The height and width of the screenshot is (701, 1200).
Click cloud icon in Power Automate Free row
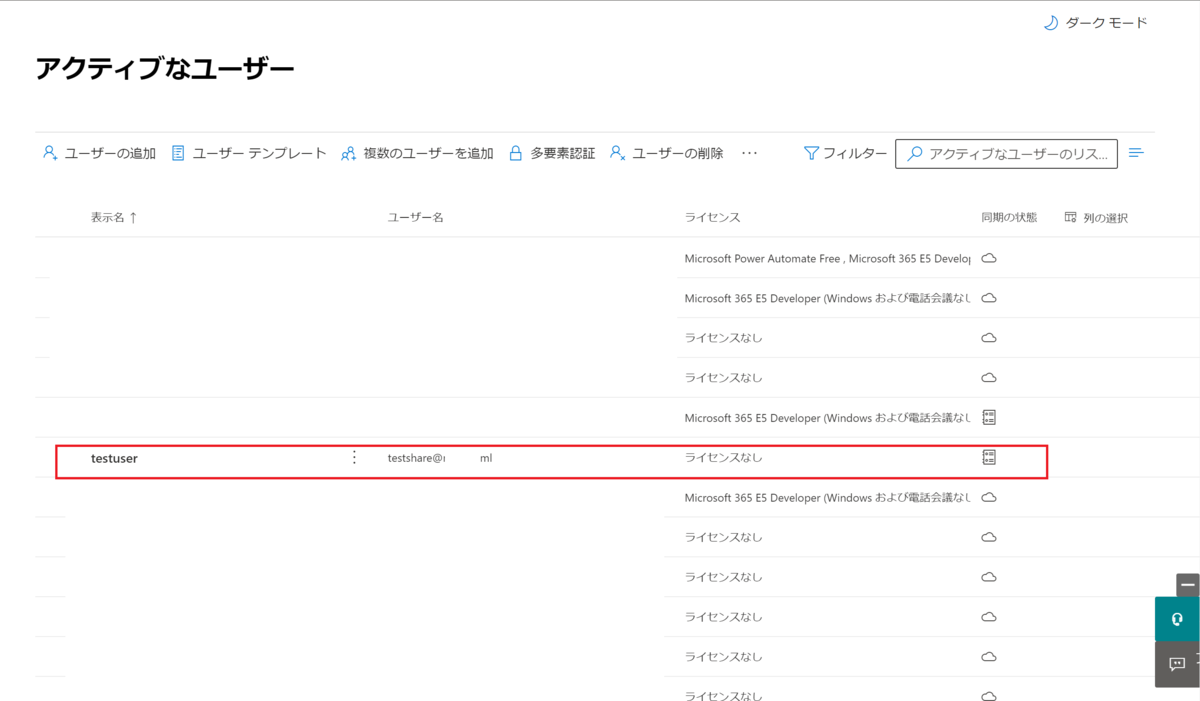click(x=989, y=258)
